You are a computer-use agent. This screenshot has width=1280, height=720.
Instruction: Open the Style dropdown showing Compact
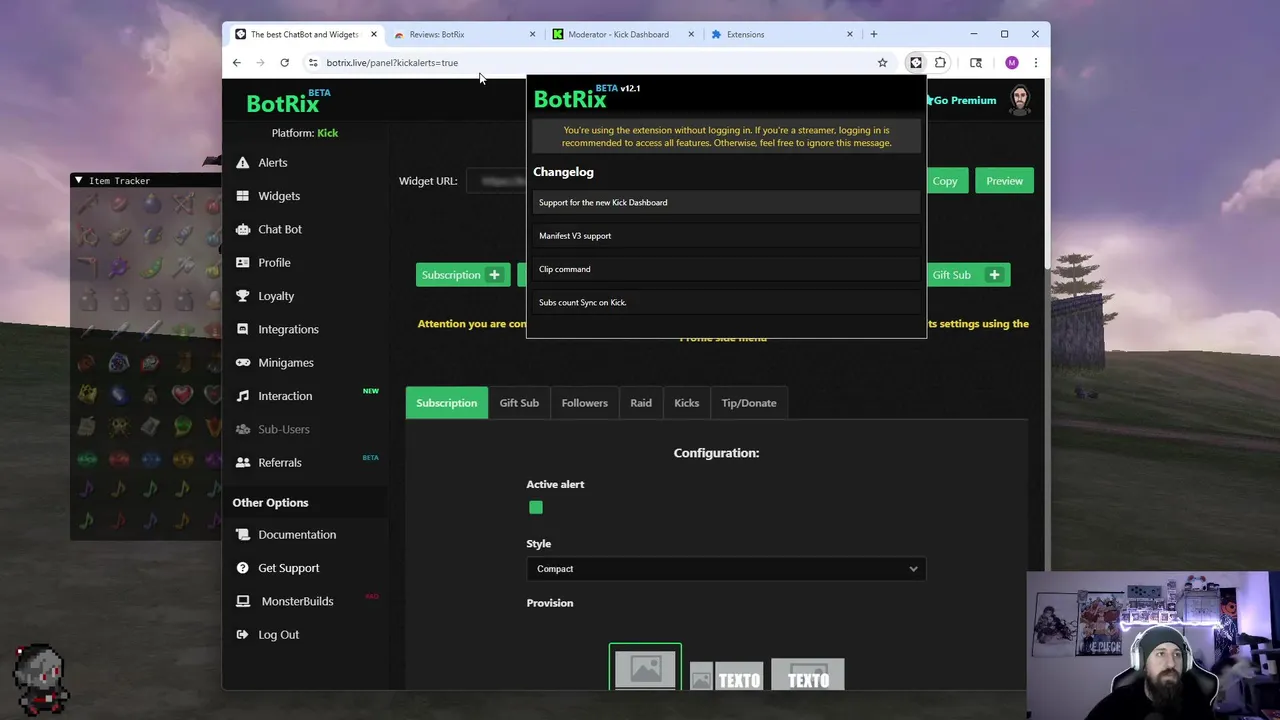[726, 569]
